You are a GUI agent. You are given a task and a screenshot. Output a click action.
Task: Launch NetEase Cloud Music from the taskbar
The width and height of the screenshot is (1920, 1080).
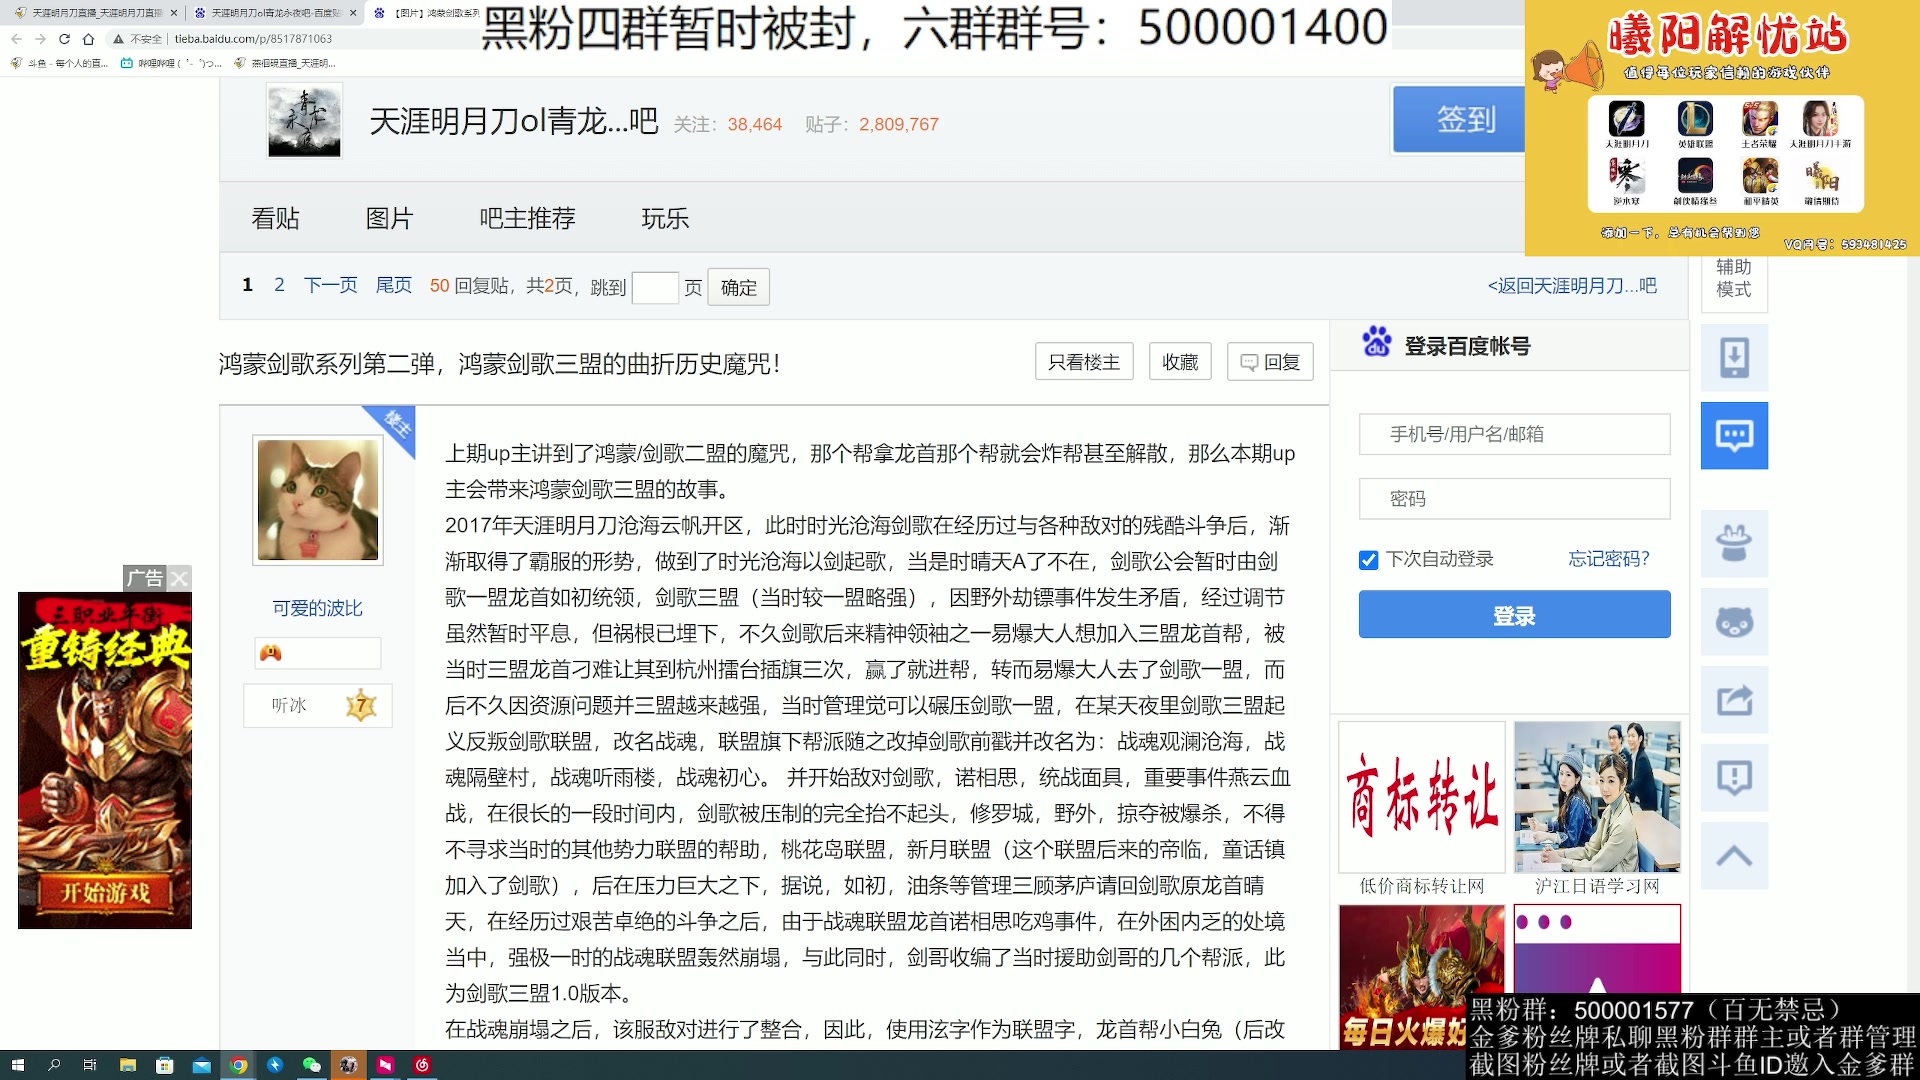tap(423, 1066)
